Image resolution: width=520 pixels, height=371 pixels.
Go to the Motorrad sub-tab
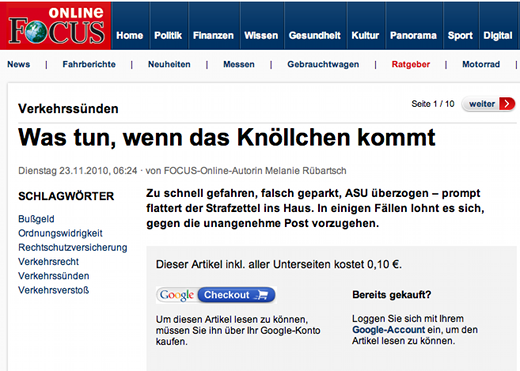click(x=481, y=64)
